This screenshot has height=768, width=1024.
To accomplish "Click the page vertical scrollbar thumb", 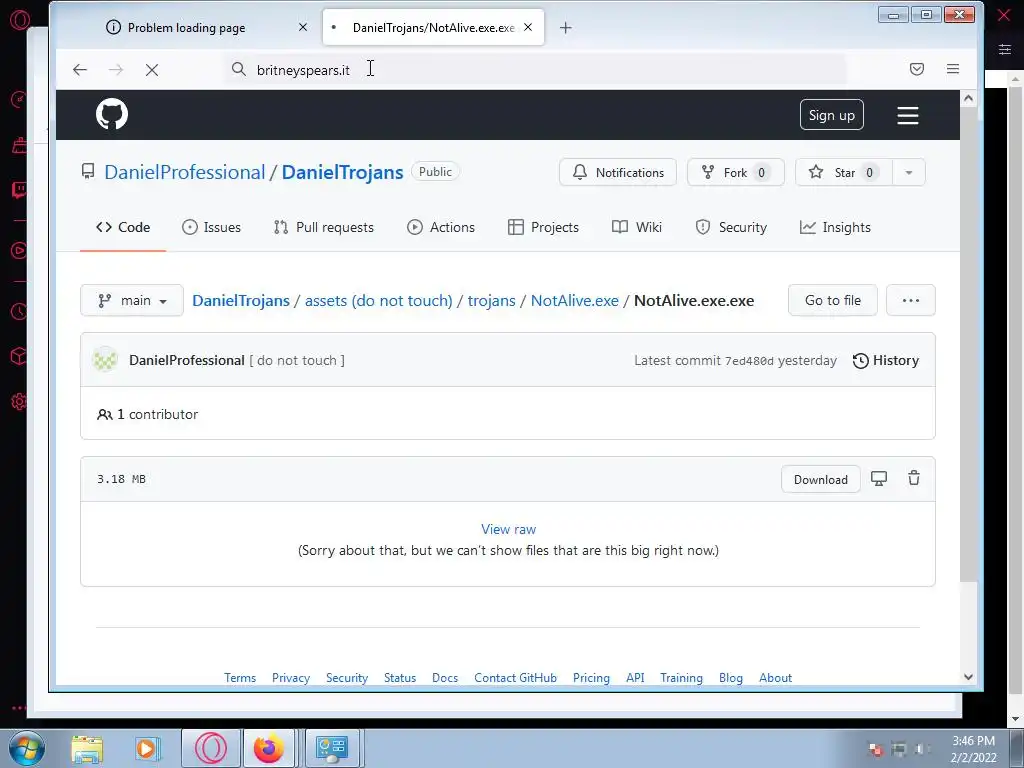I will (968, 344).
